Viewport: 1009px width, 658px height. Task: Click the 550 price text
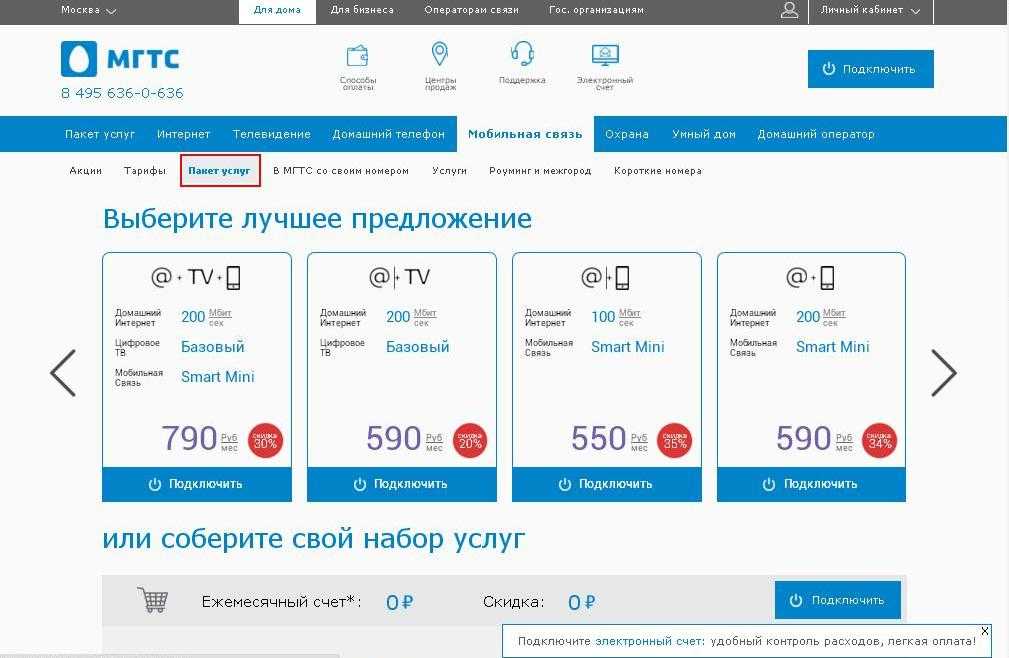pos(599,439)
